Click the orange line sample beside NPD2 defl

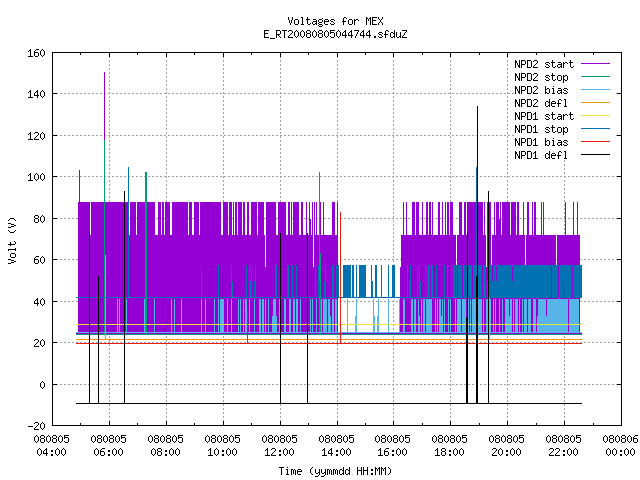(595, 102)
